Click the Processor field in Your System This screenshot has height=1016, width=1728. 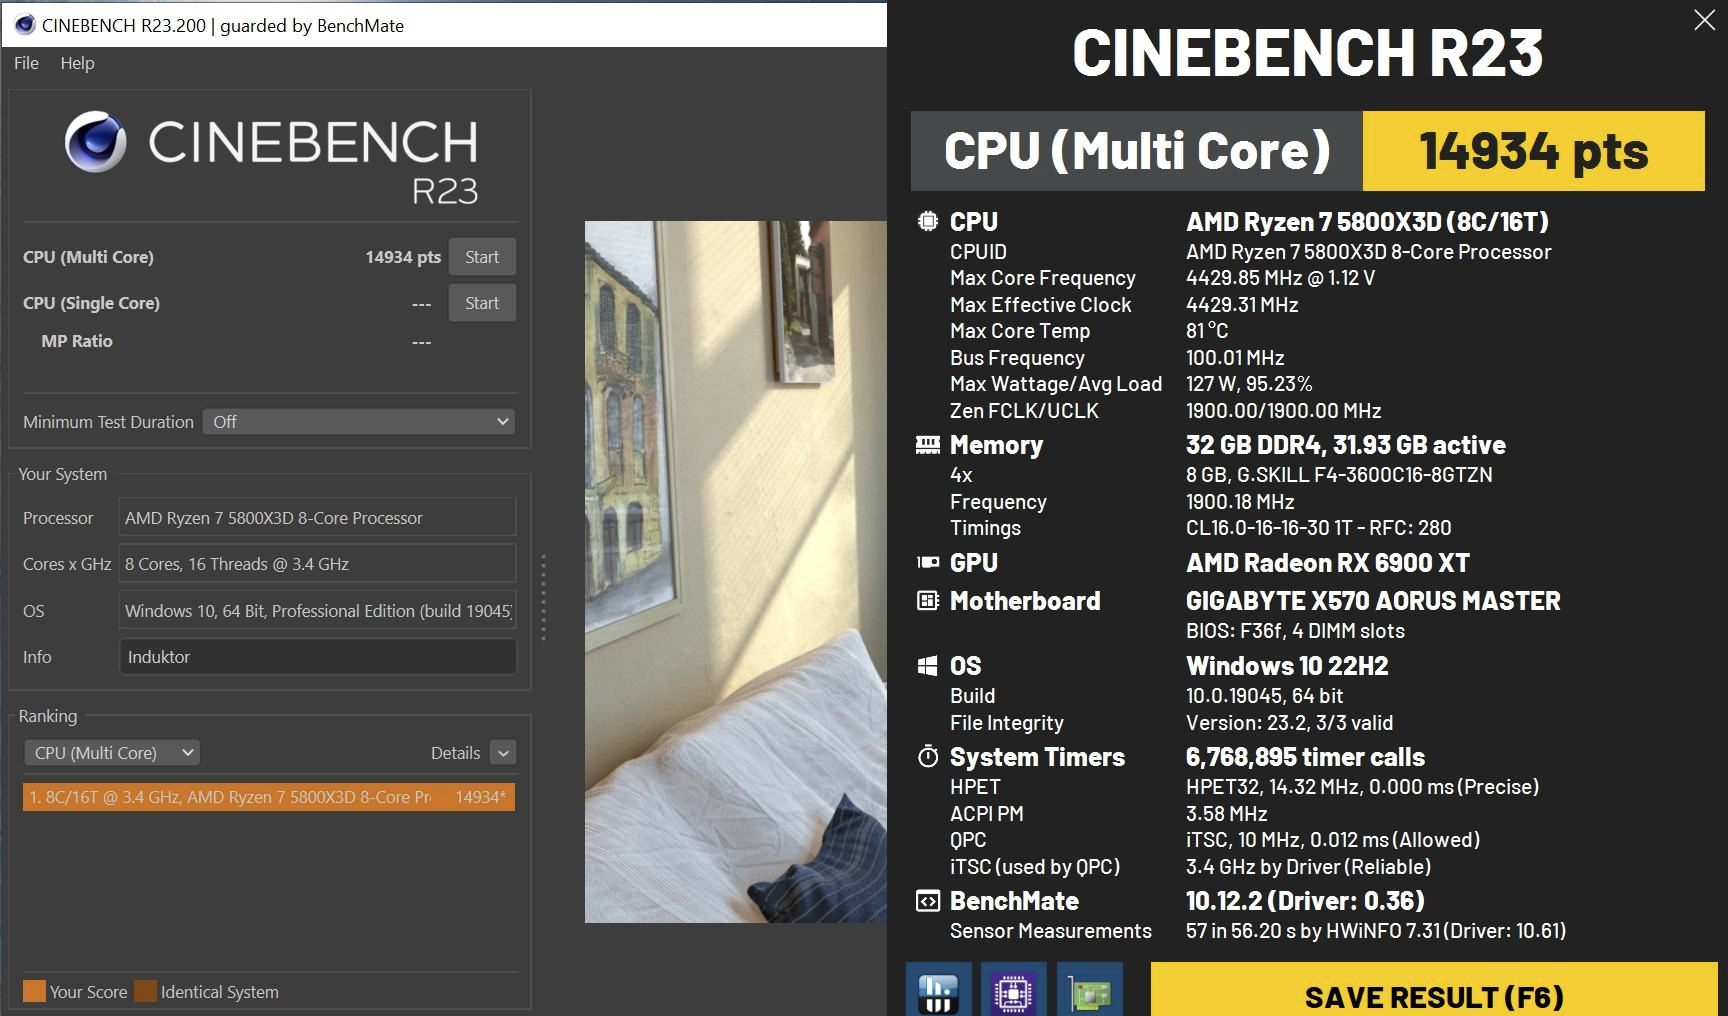pyautogui.click(x=318, y=518)
